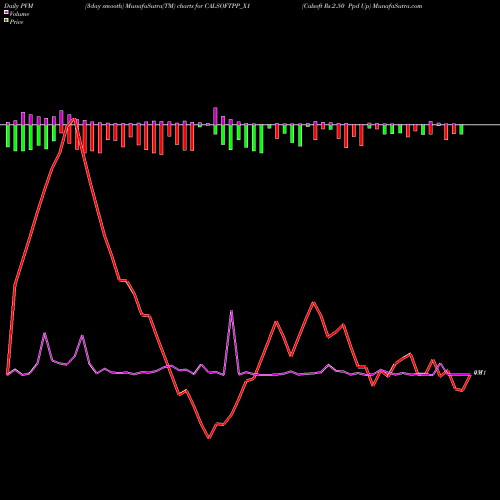Image resolution: width=500 pixels, height=500 pixels.
Task: Click the tallest magenta volume line spike
Action: tap(231, 312)
